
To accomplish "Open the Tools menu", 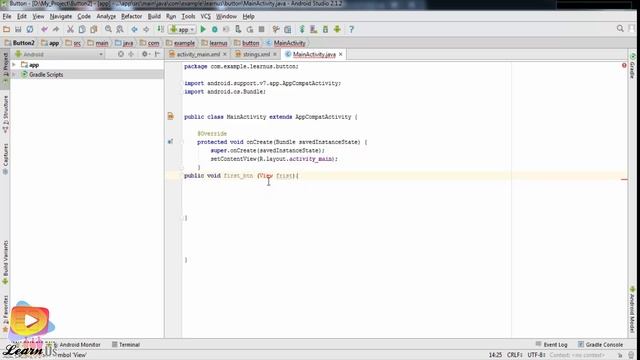I will click(x=188, y=17).
